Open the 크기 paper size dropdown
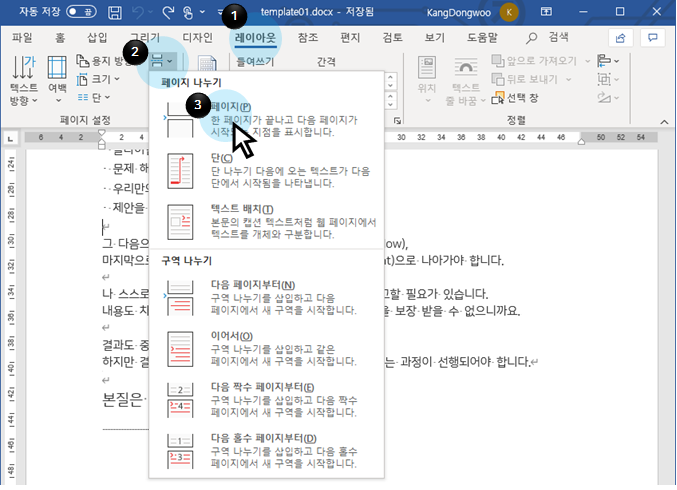677x490 pixels. [x=98, y=79]
